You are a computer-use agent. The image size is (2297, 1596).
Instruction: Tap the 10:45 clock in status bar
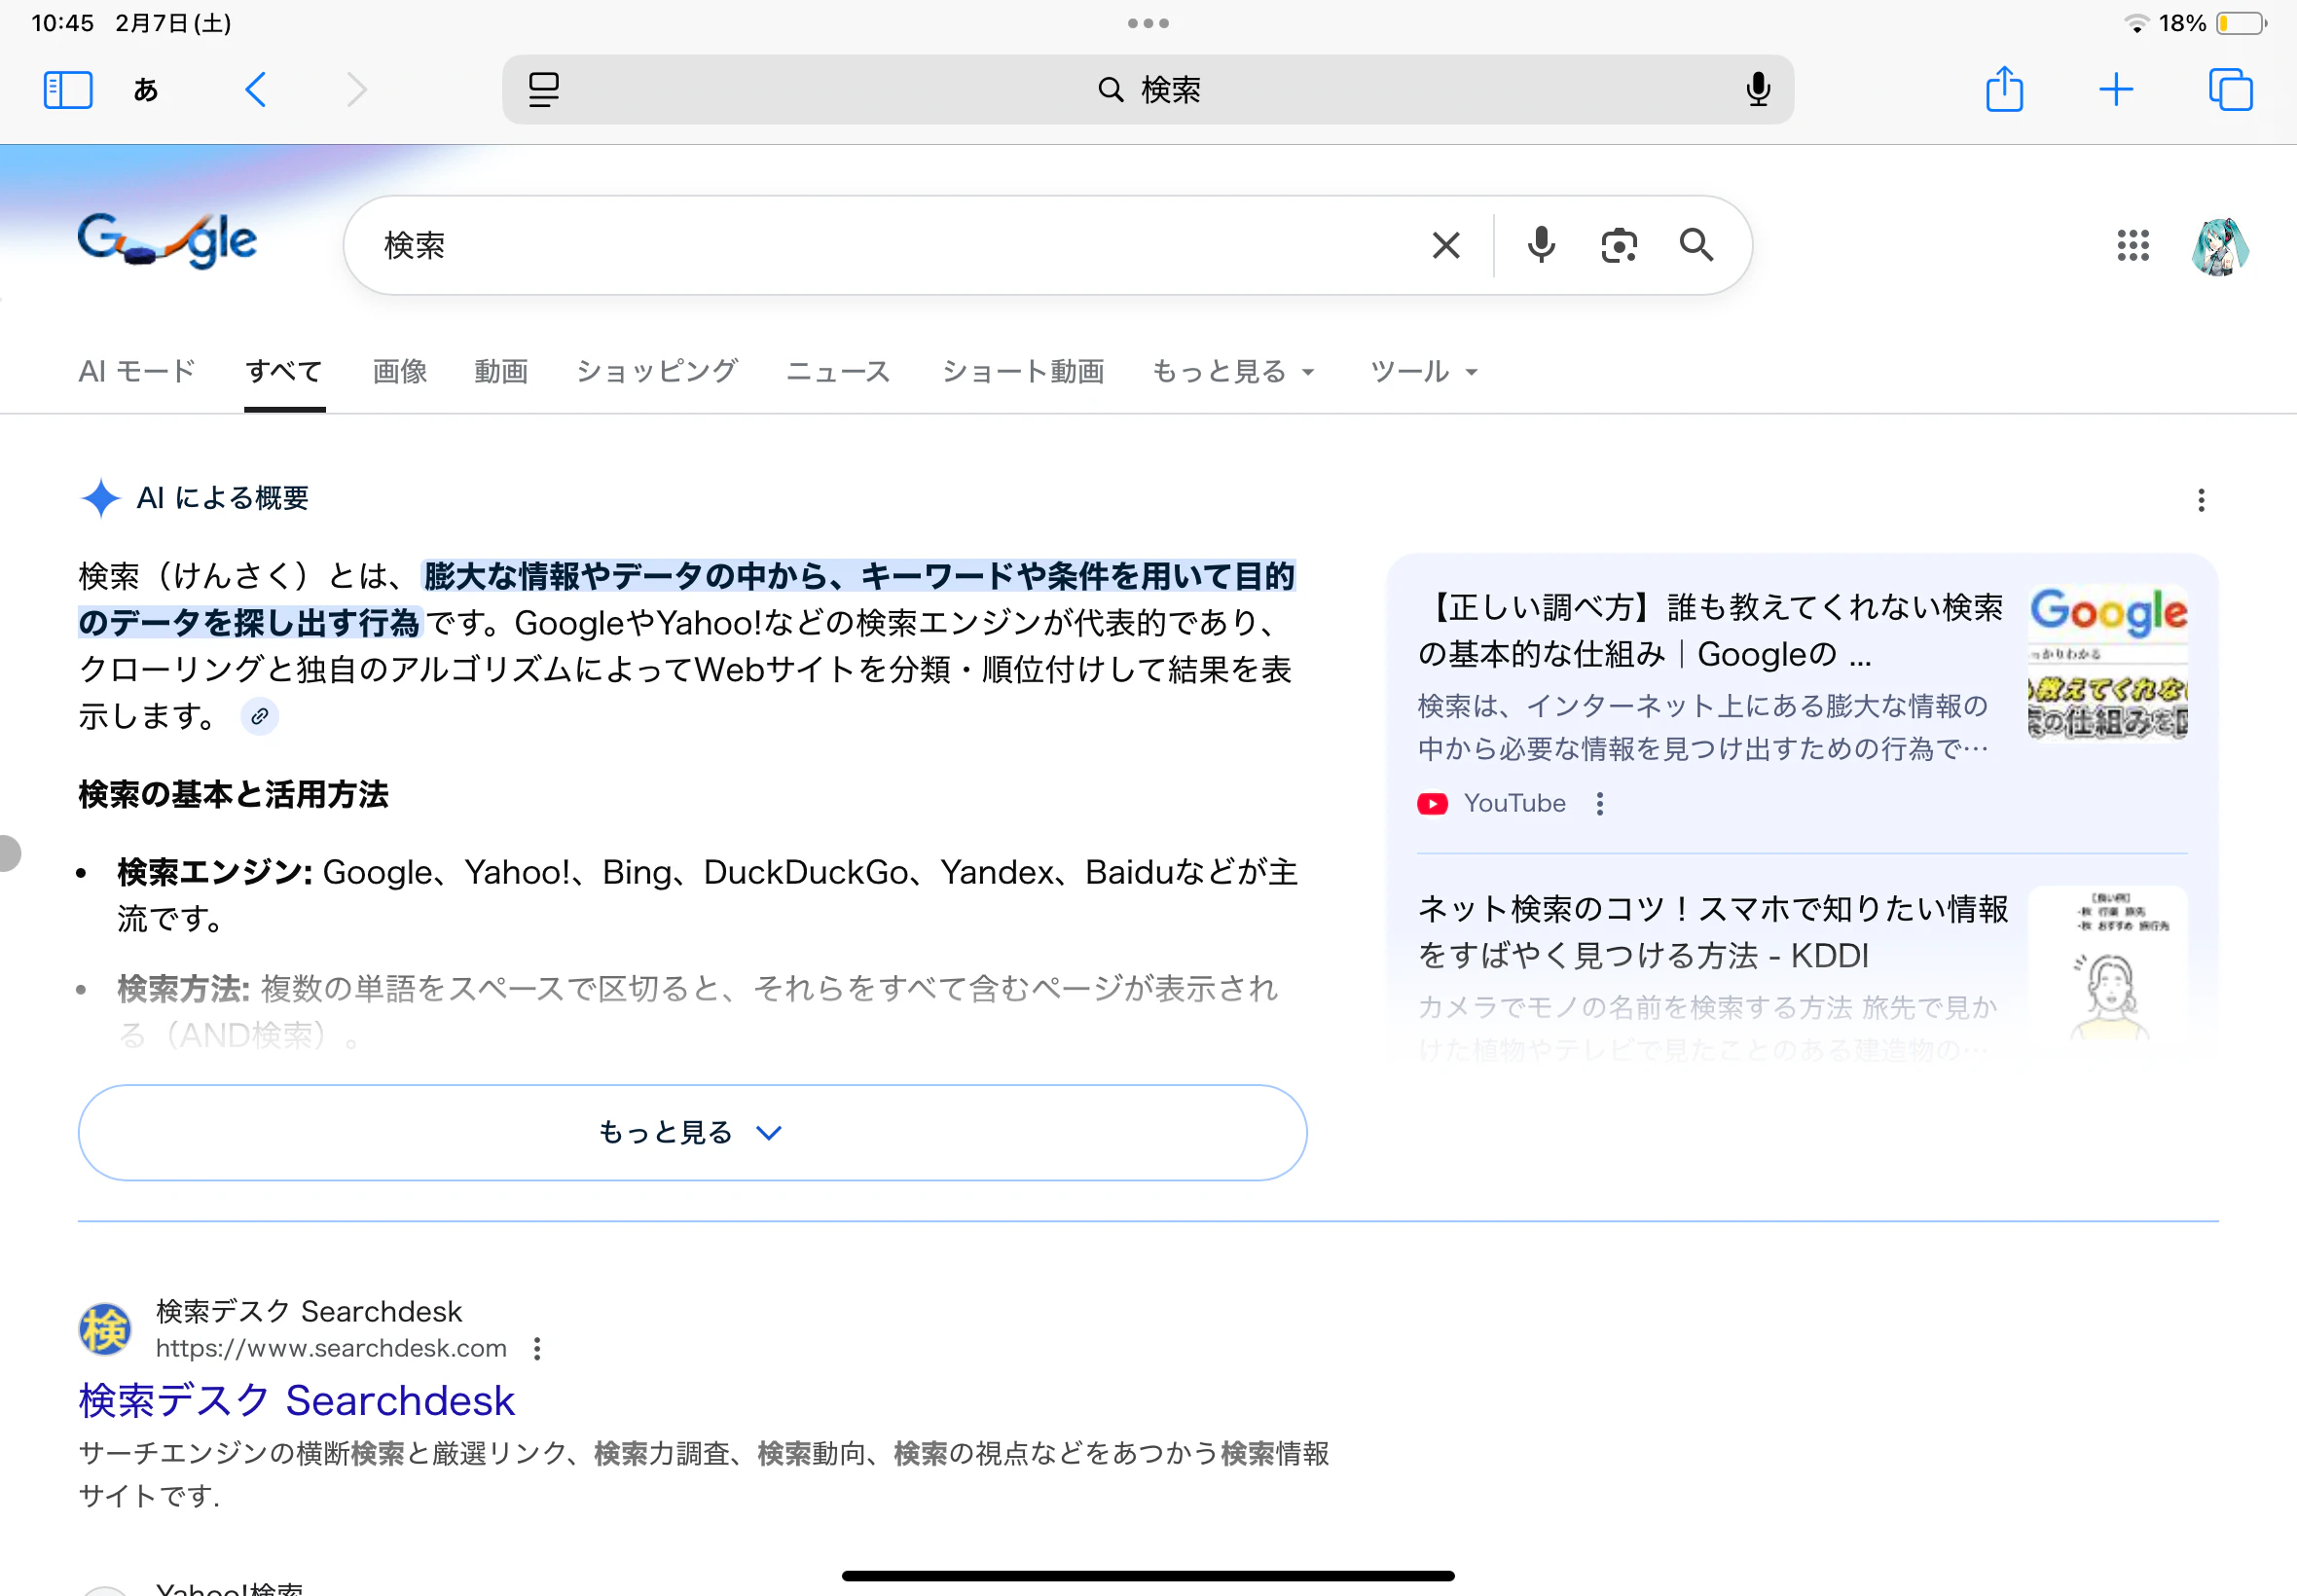(62, 23)
